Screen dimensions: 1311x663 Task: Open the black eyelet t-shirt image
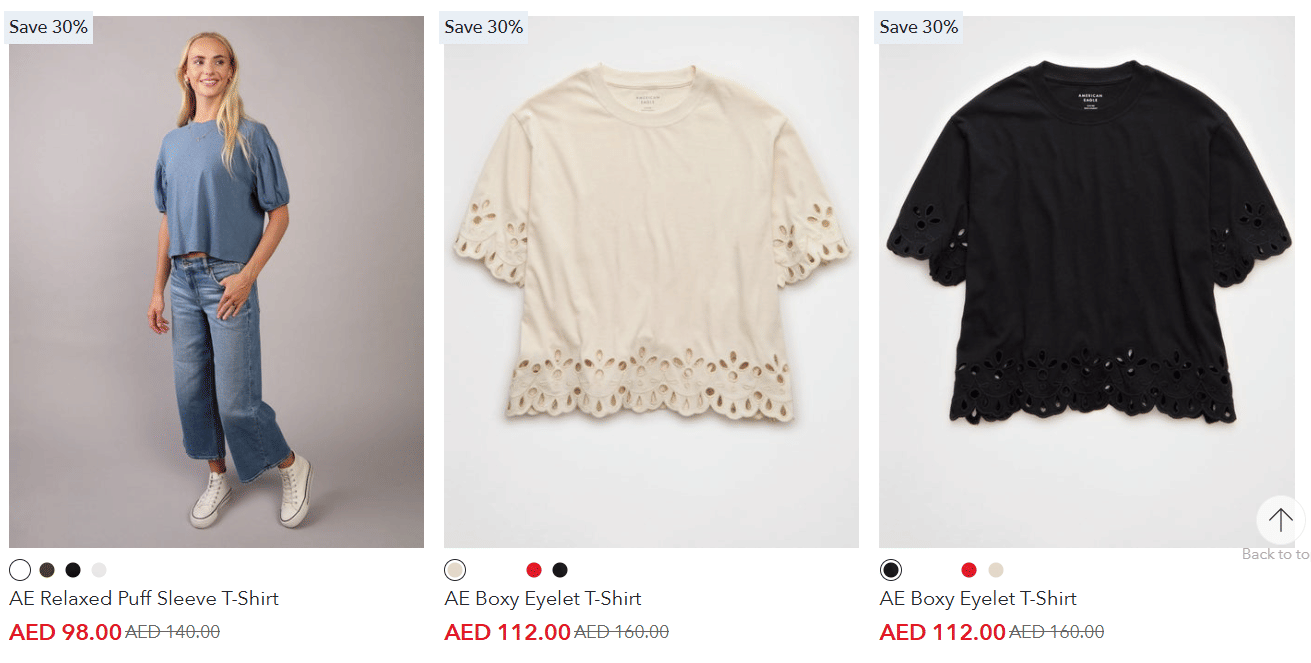[x=1086, y=282]
